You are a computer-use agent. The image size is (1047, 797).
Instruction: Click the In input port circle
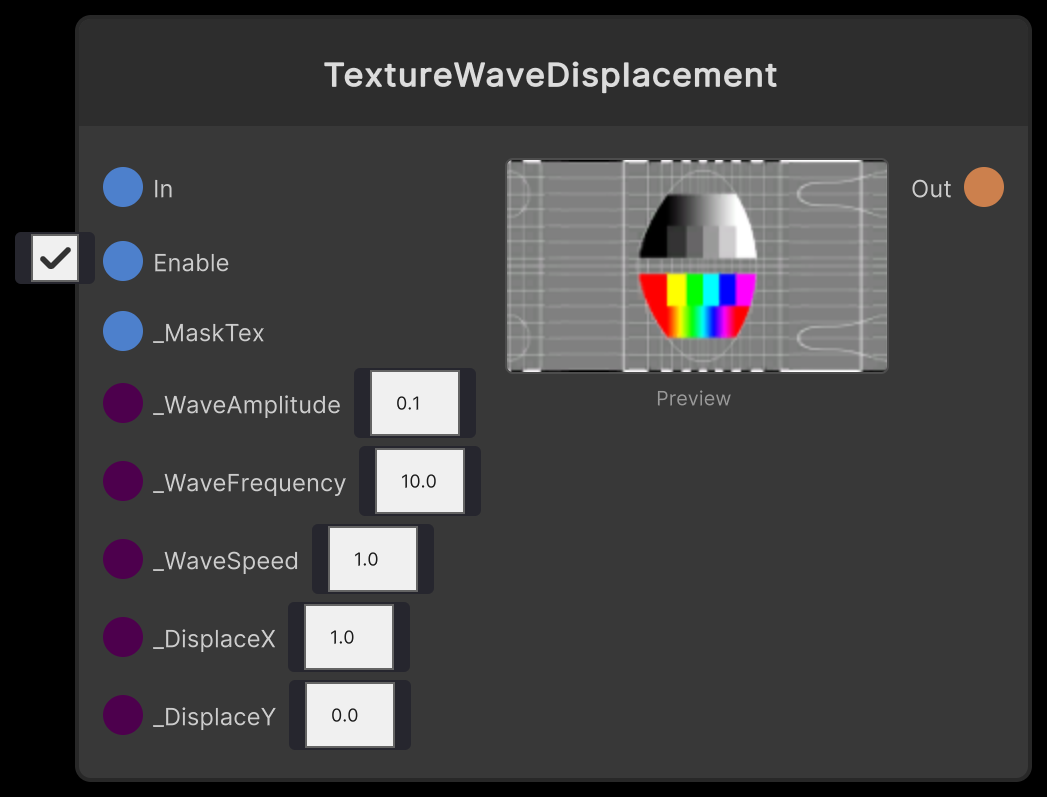pyautogui.click(x=122, y=187)
